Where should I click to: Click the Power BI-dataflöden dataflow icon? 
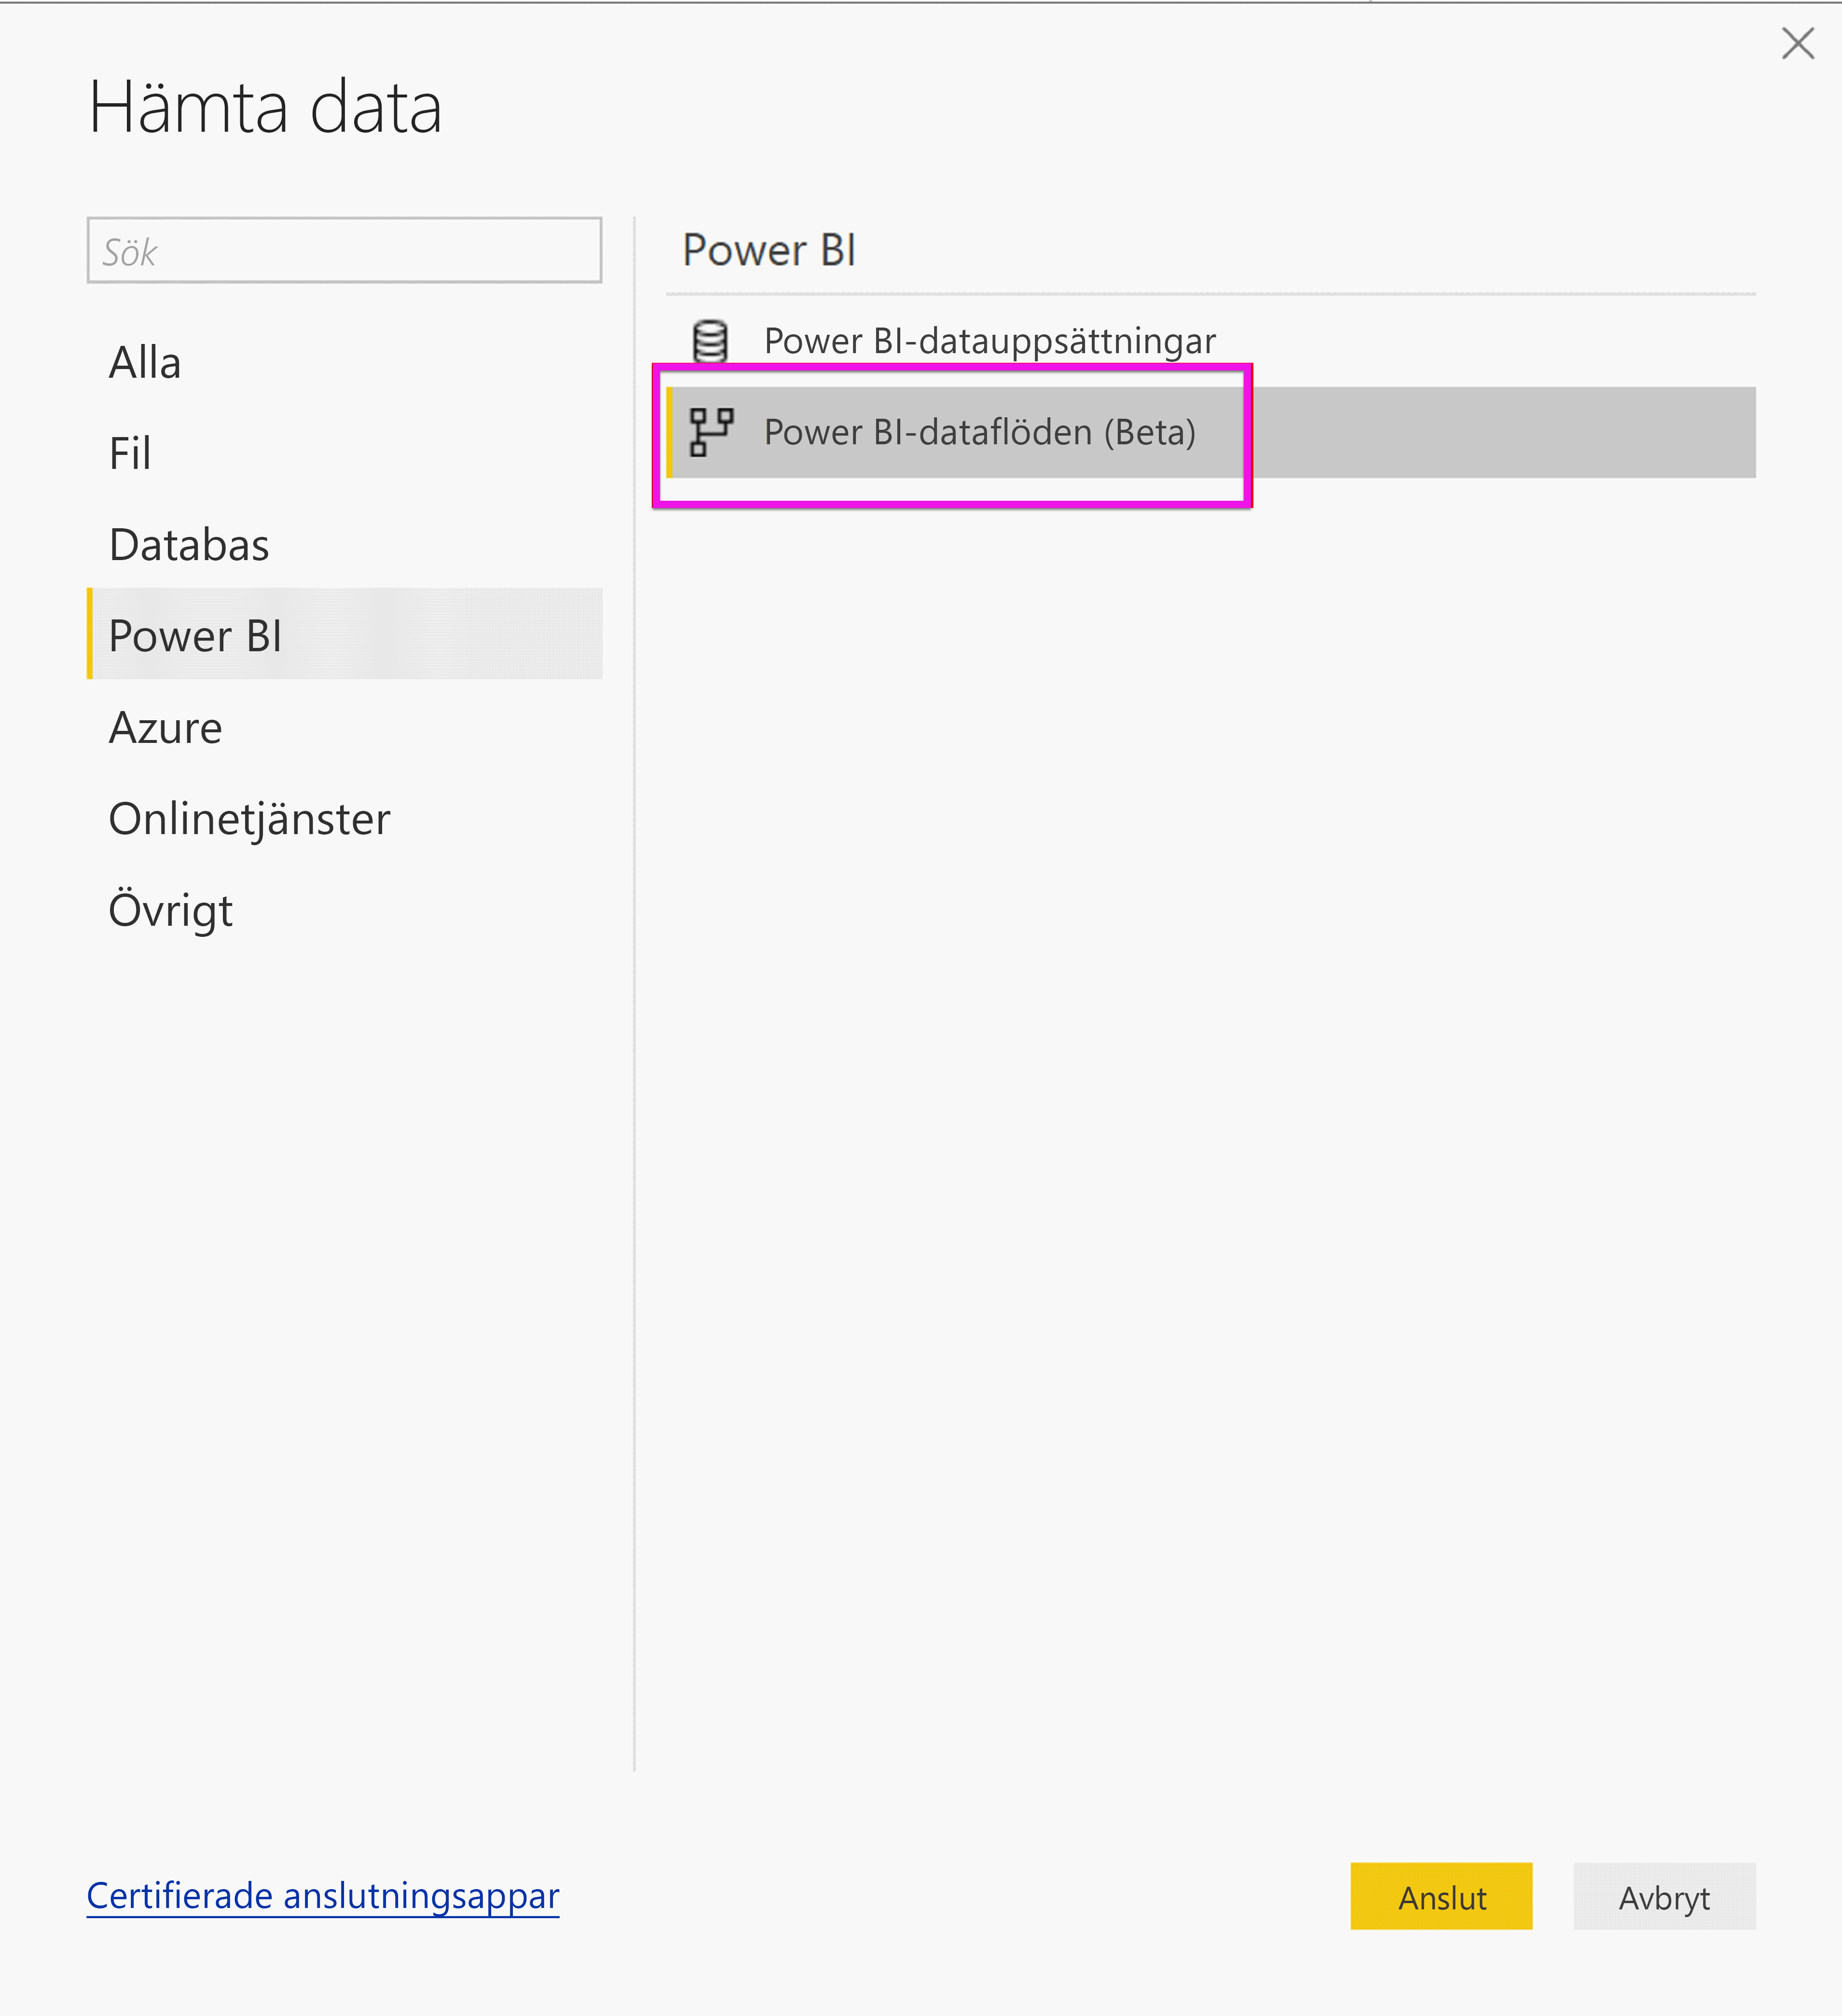click(x=711, y=432)
